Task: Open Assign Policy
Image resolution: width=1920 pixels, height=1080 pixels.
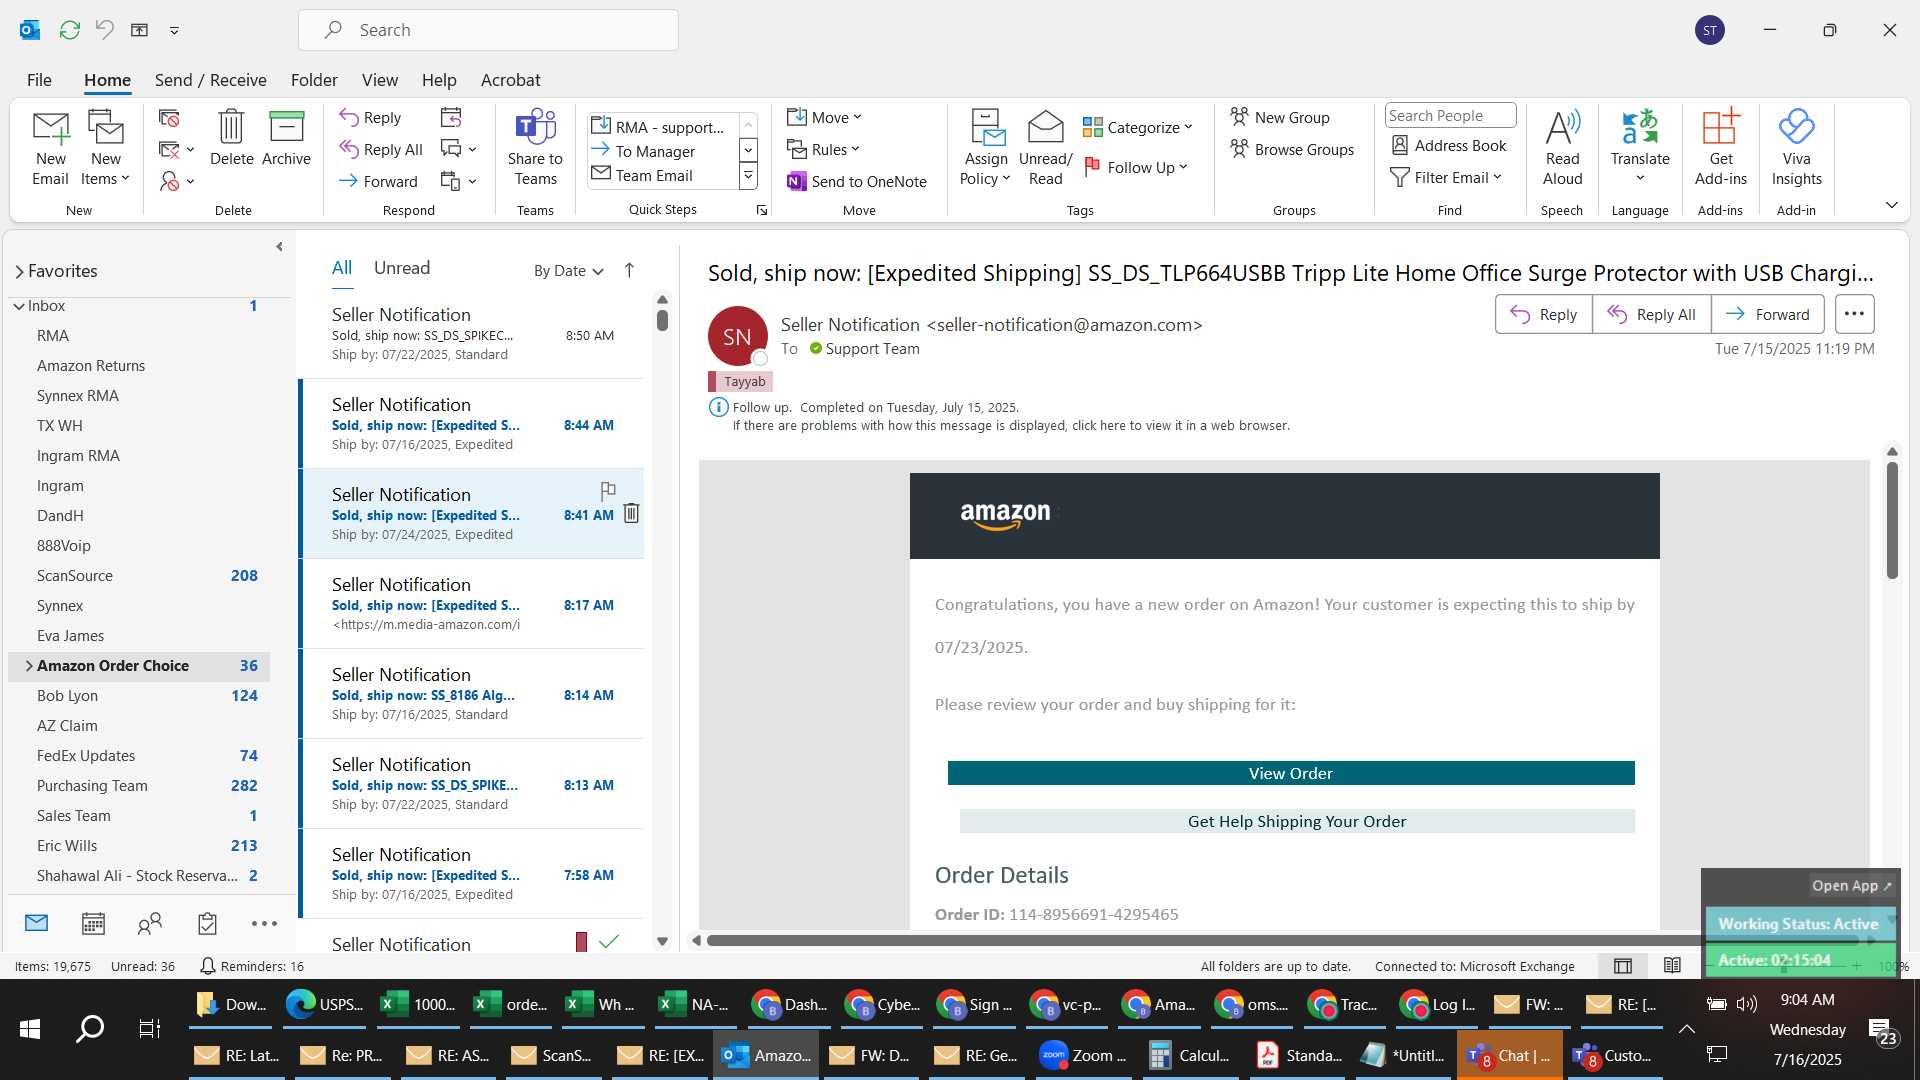Action: (986, 148)
